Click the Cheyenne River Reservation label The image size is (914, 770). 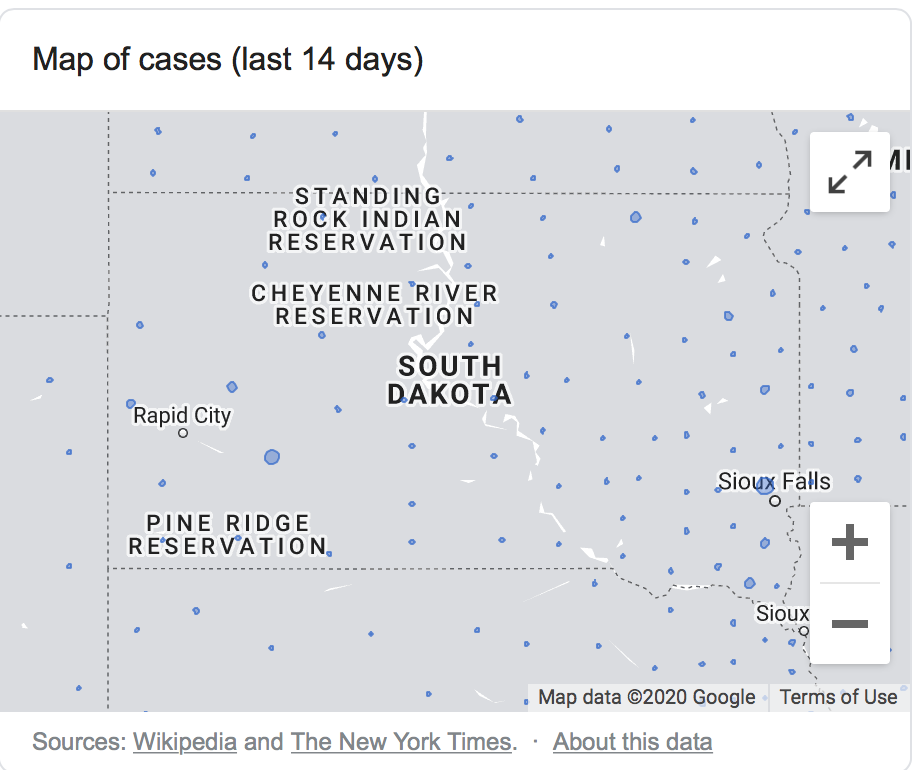click(374, 305)
